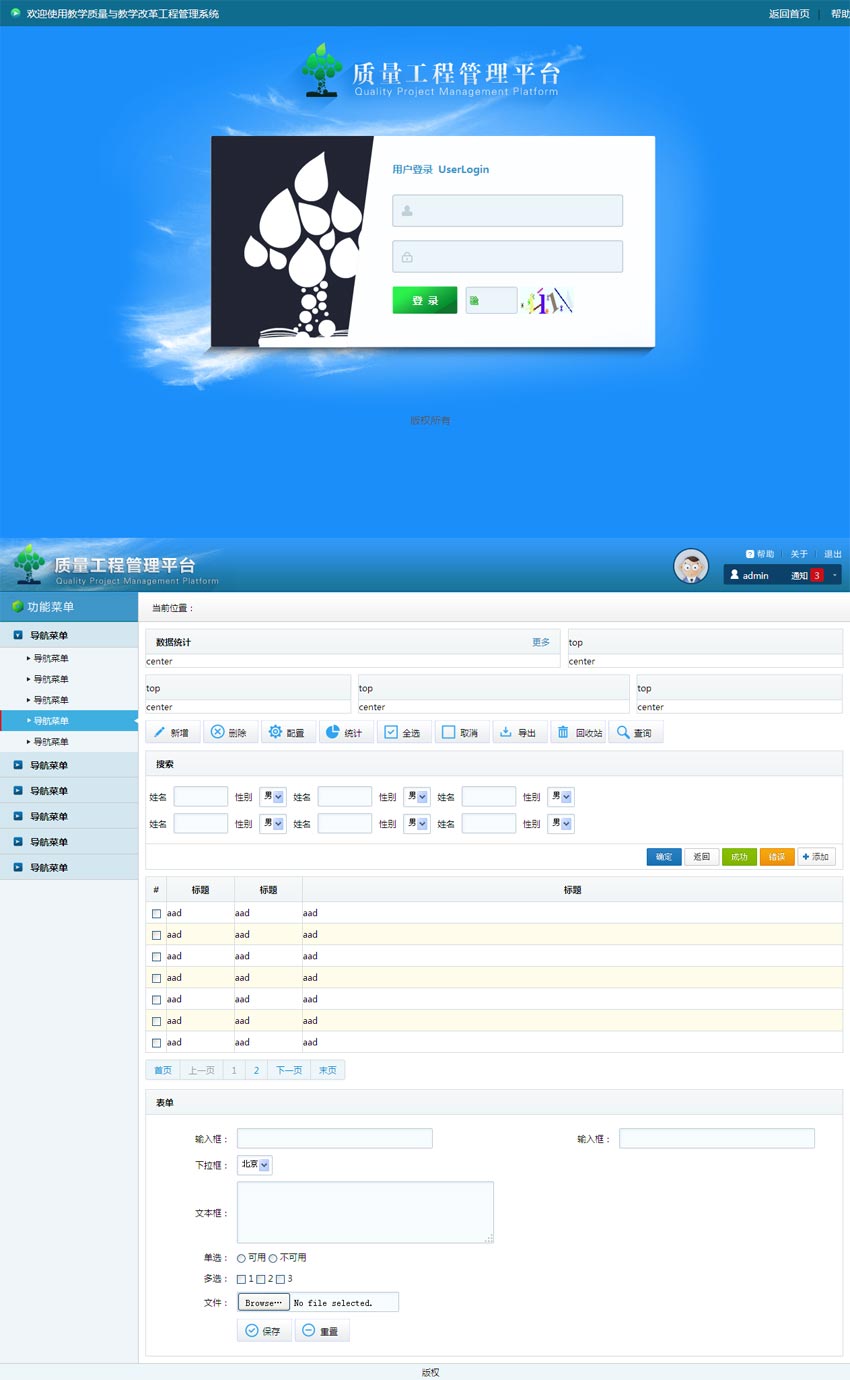The height and width of the screenshot is (1380, 850).
Task: Click the 全选 select-all toolbar icon
Action: click(x=390, y=732)
